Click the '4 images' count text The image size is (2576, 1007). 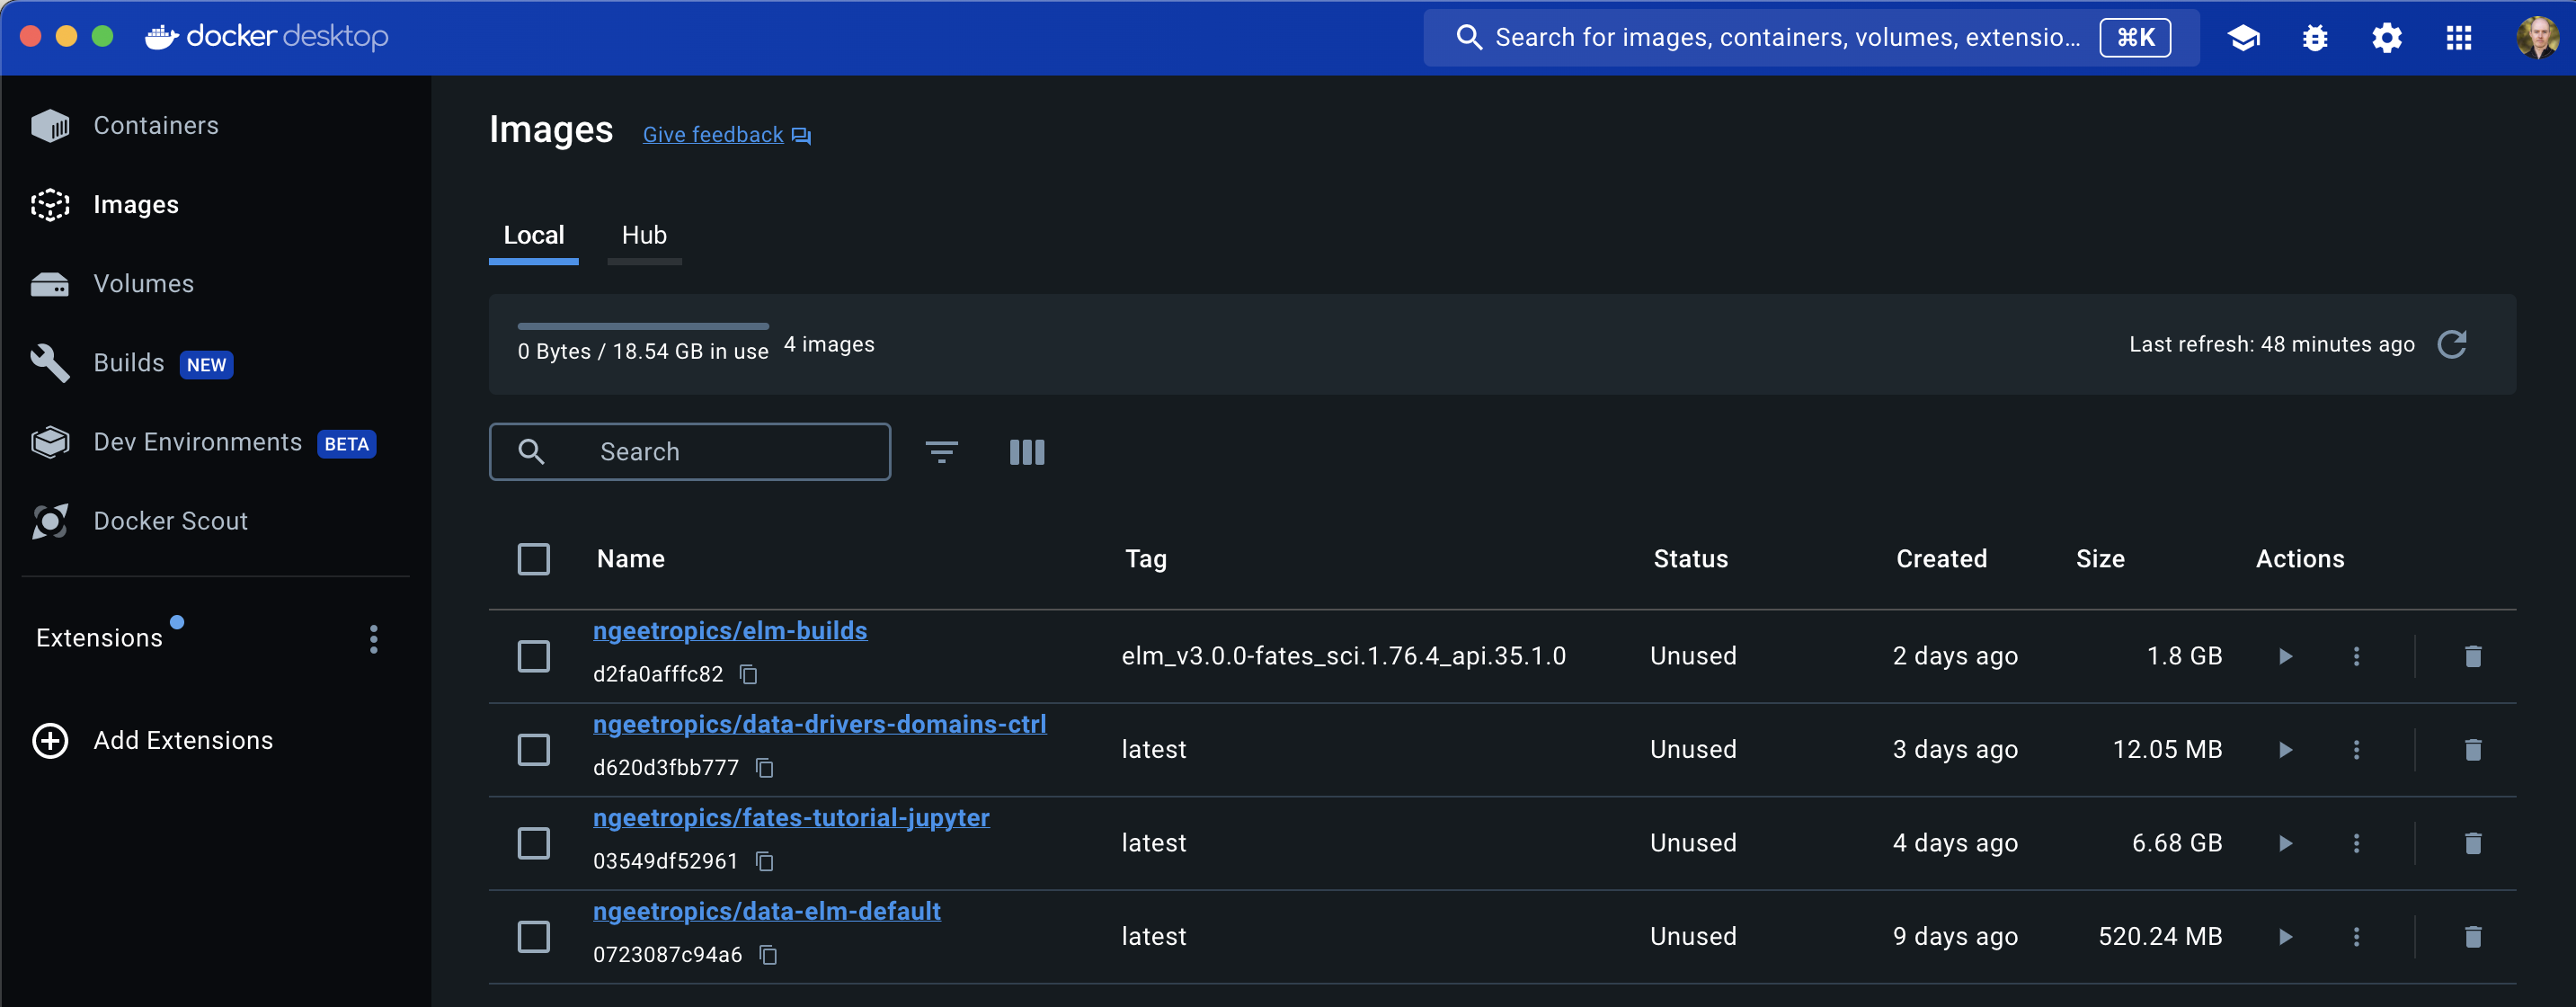tap(829, 345)
